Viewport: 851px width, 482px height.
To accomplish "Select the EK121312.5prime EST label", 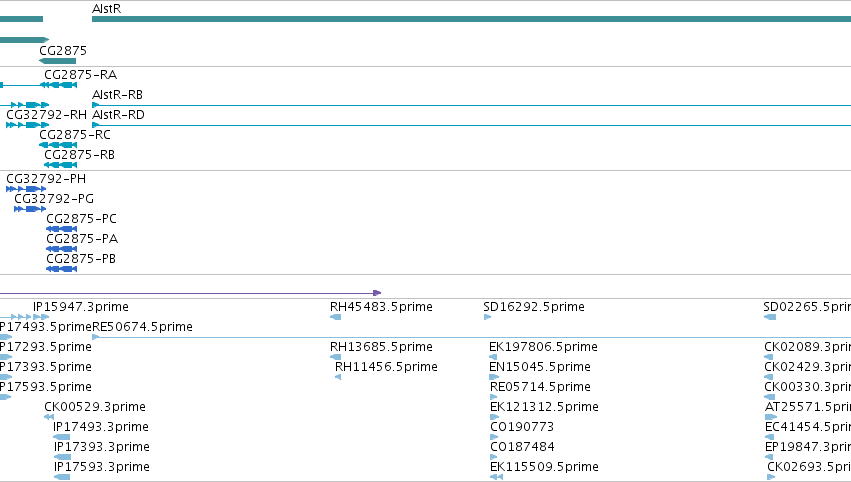I will (x=544, y=408).
